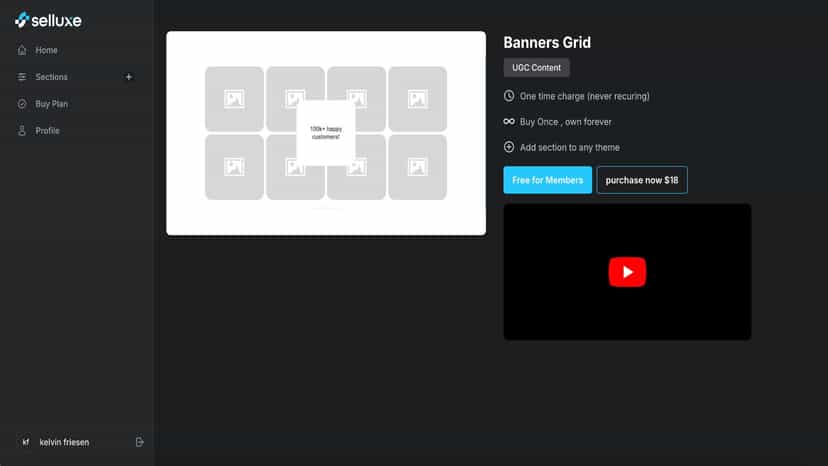Click the Profile person icon

click(22, 131)
